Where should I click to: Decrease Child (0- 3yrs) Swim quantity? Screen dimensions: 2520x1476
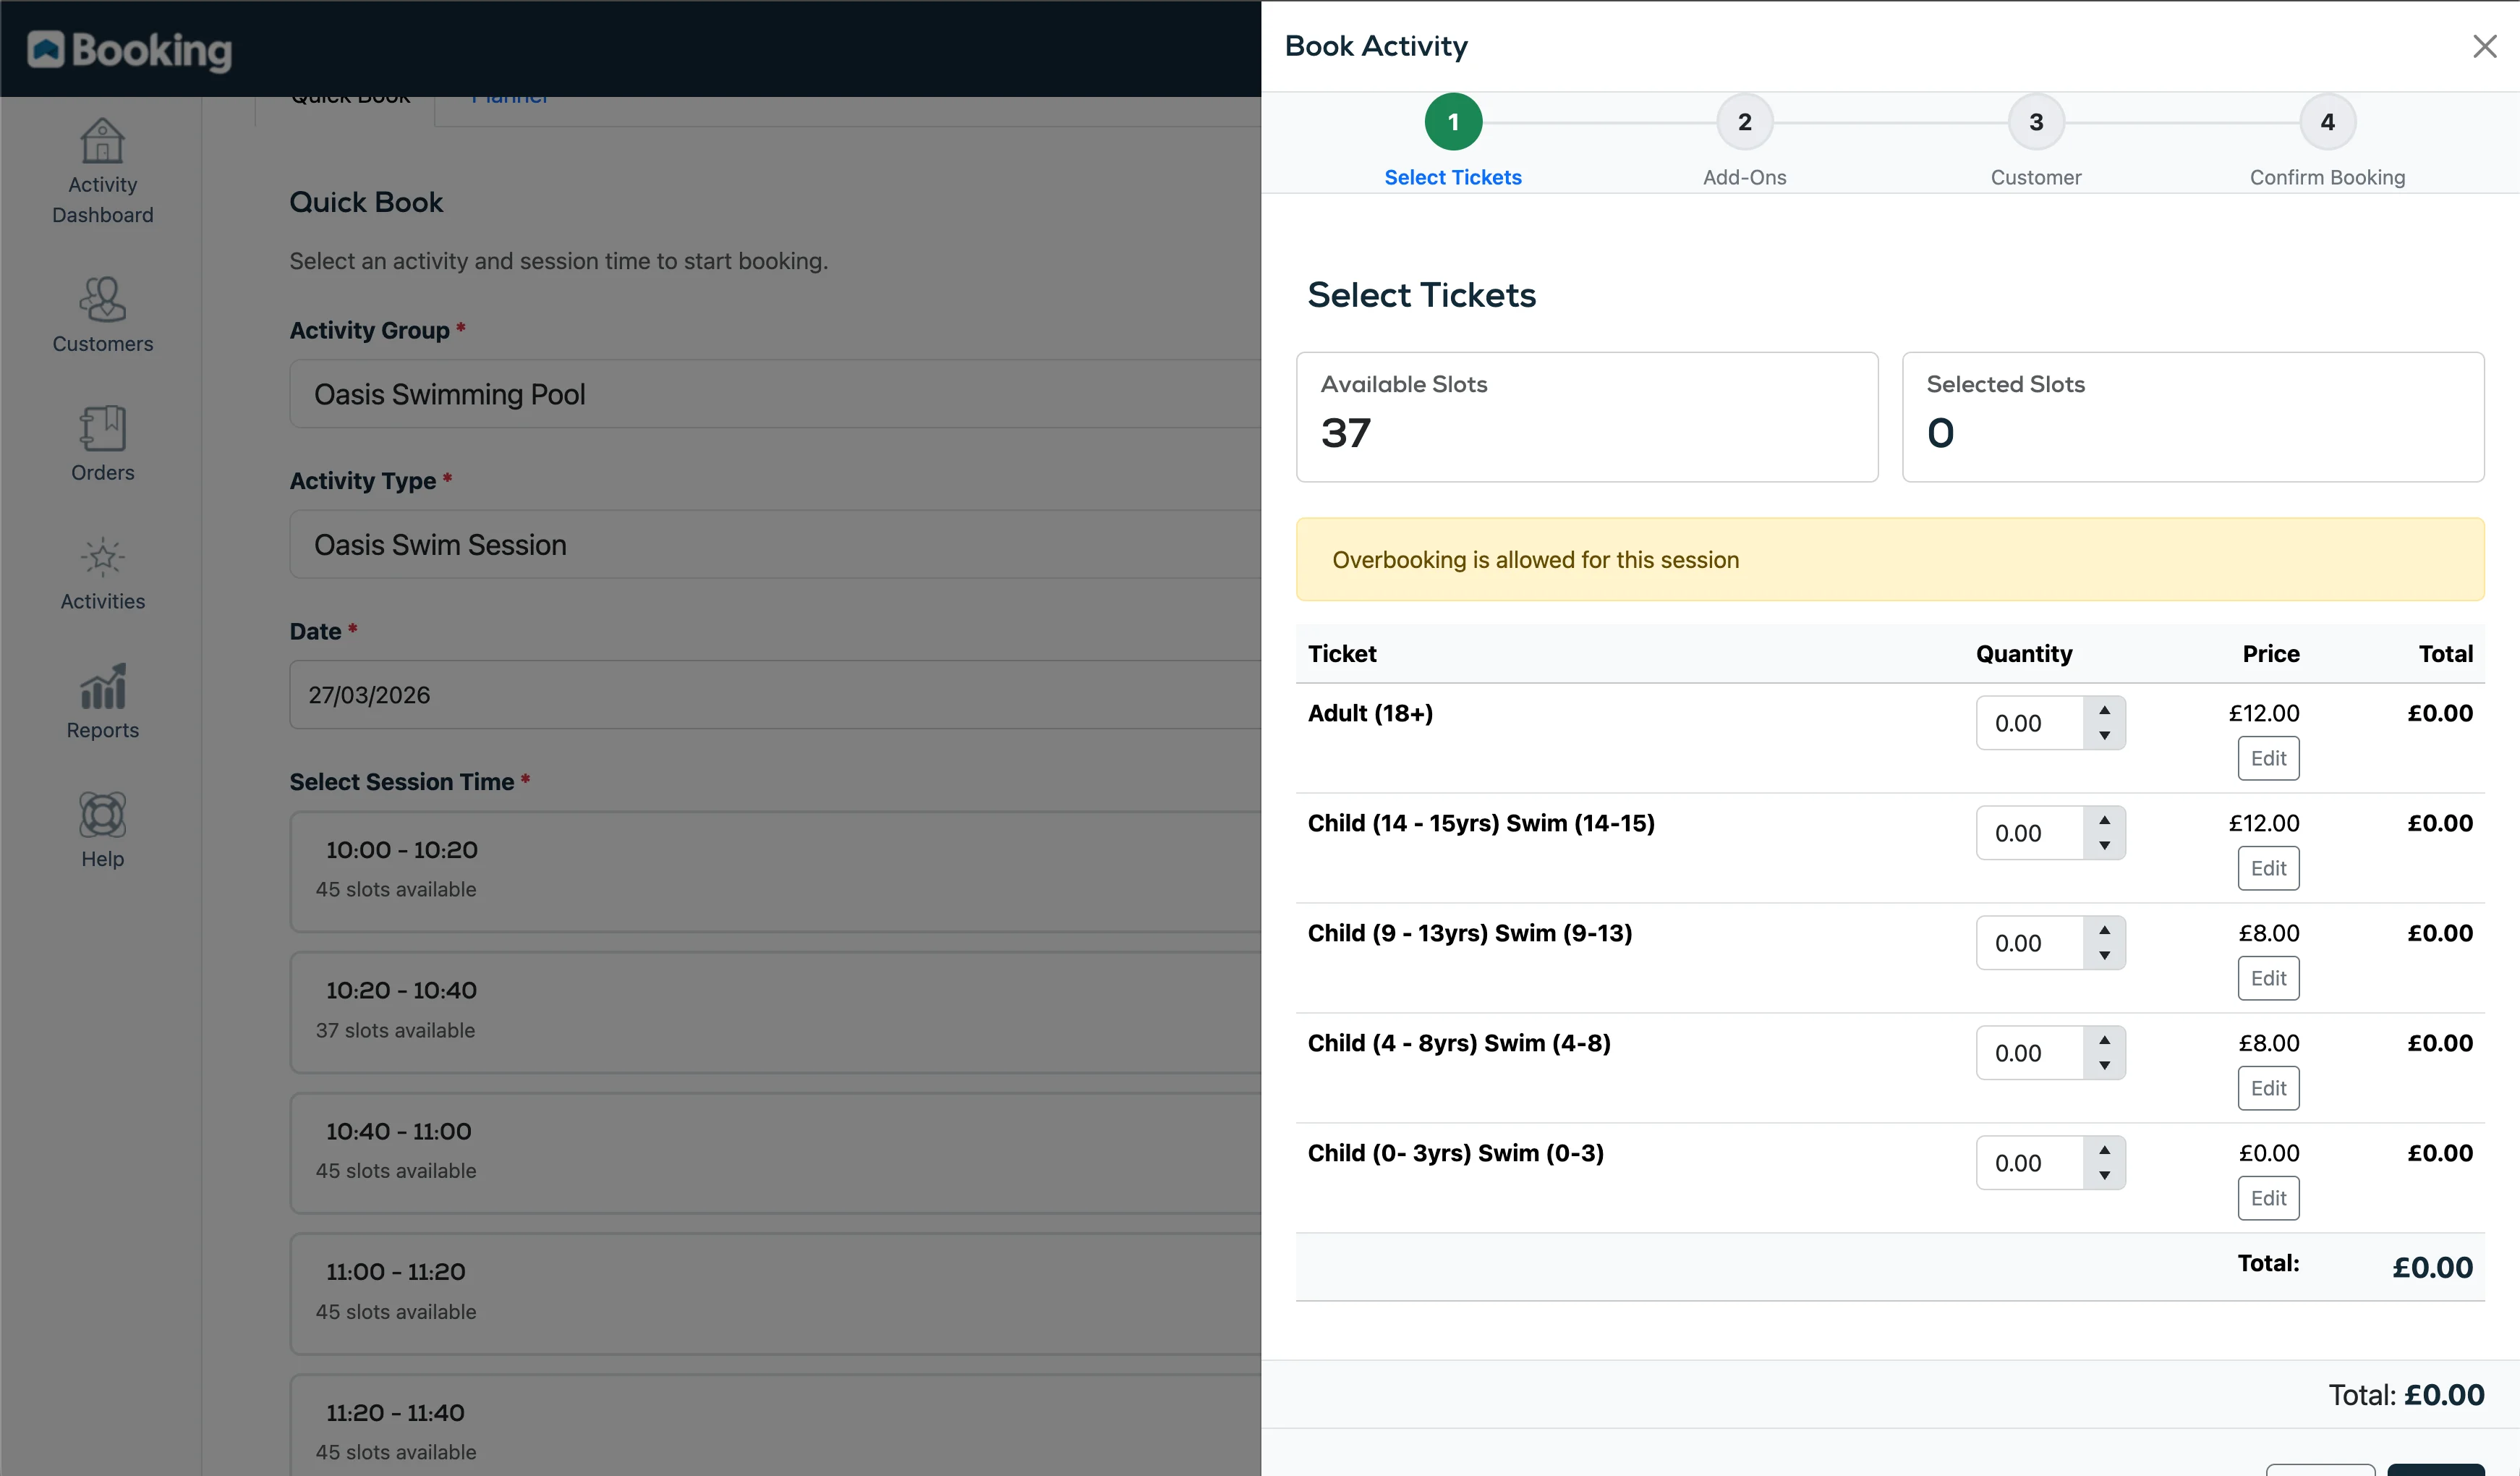2104,1175
